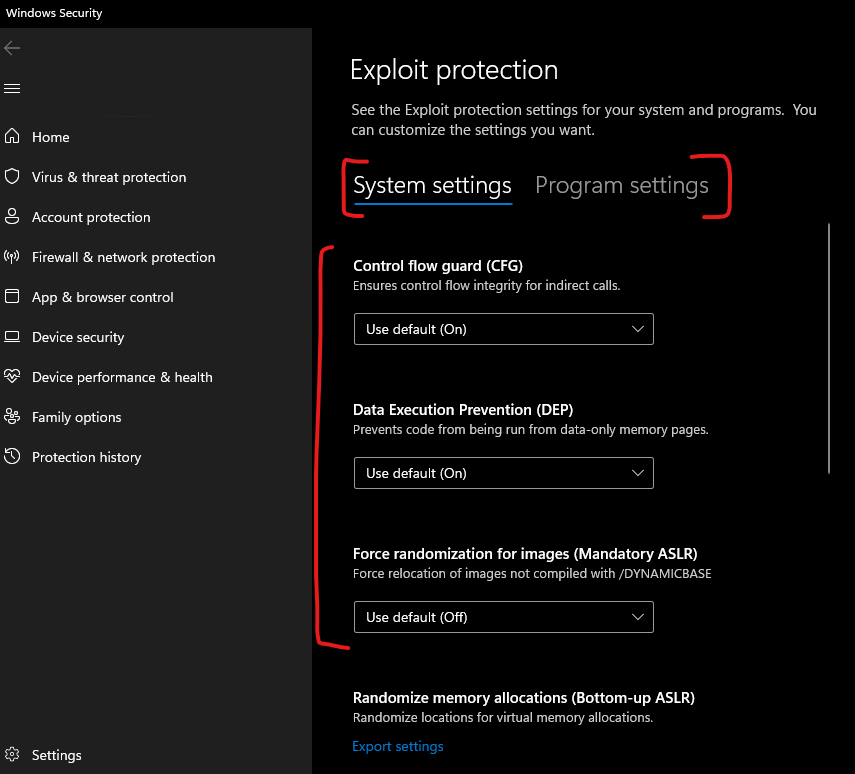
Task: Select the Device security laptop icon
Action: [12, 337]
